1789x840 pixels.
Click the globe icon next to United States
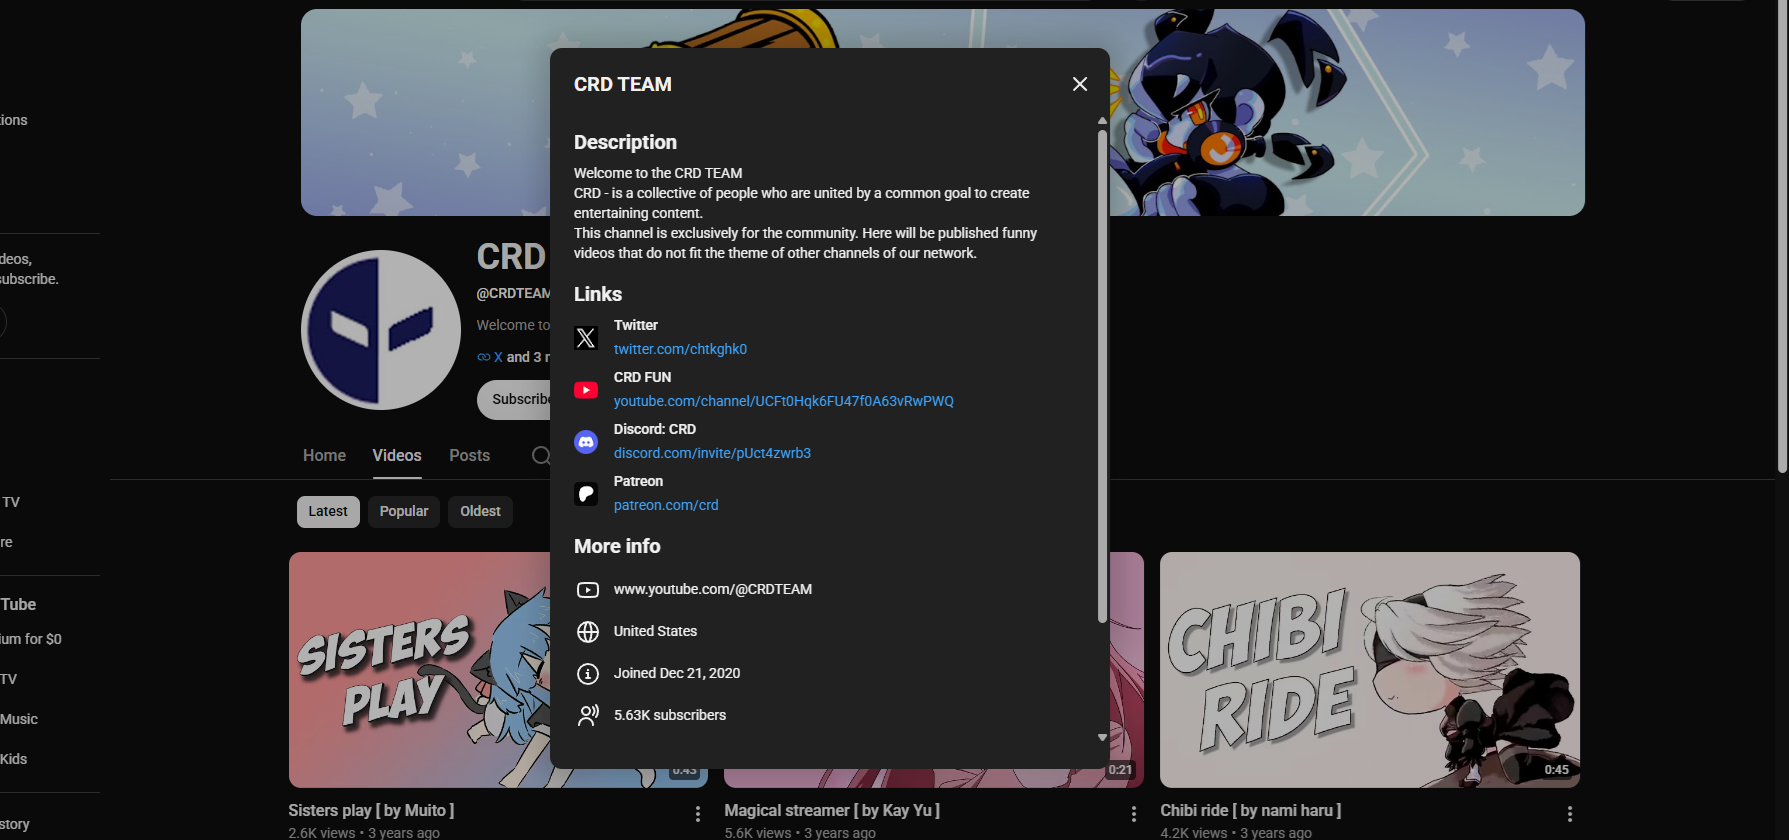(588, 632)
